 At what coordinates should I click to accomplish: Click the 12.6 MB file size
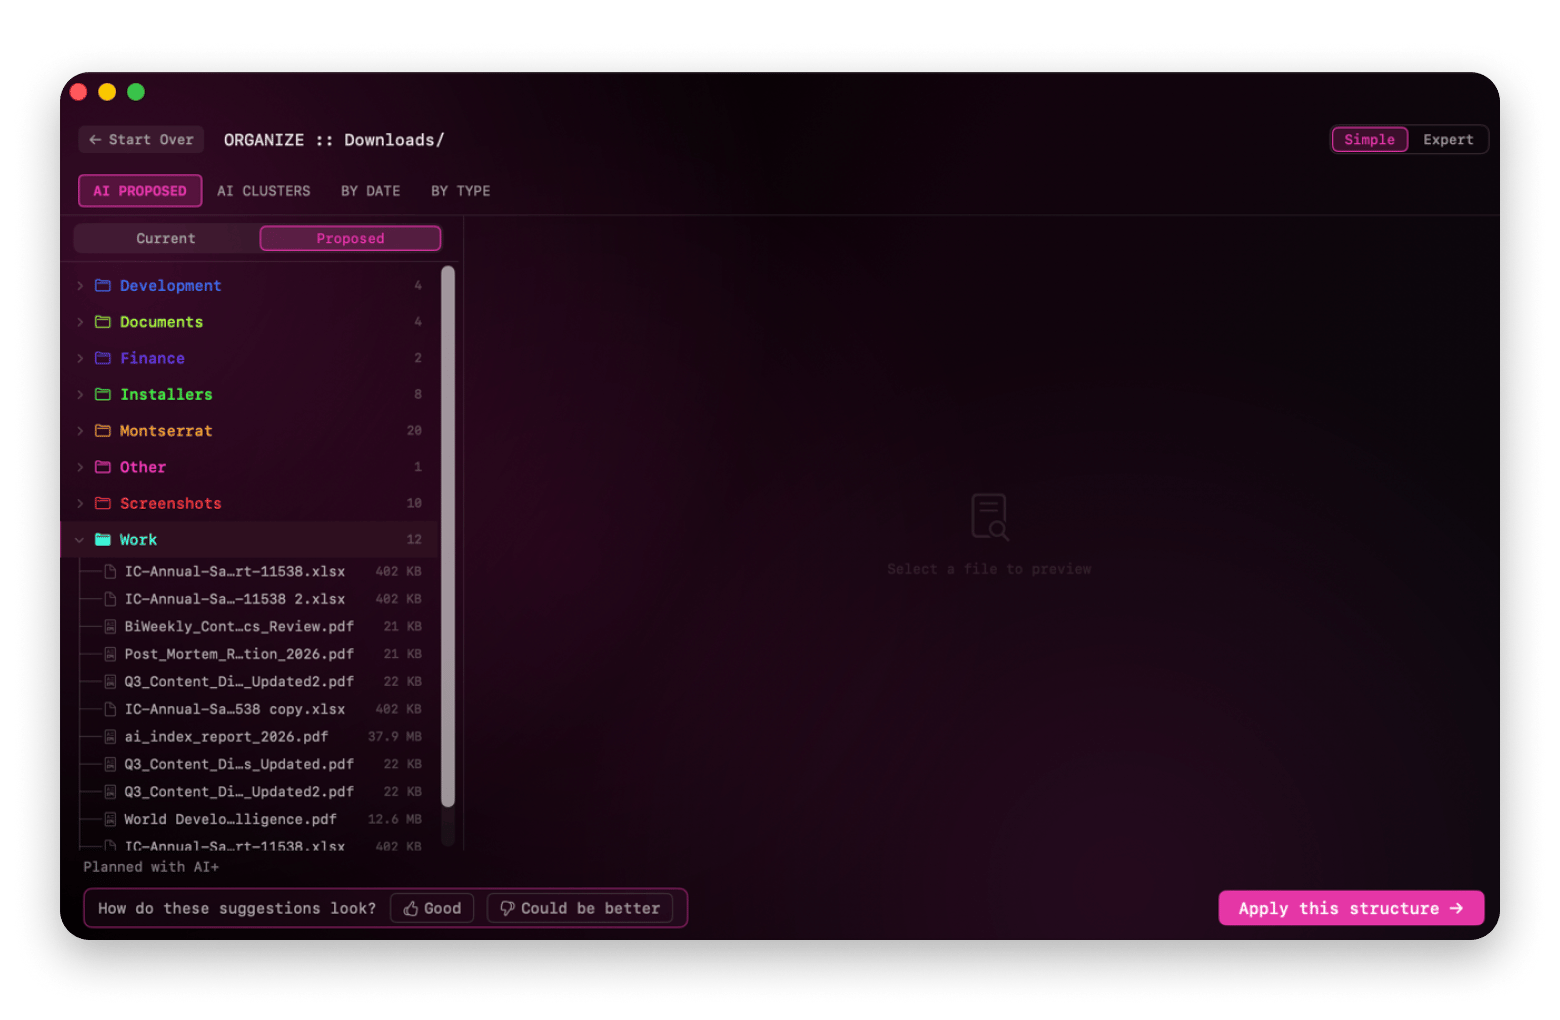pos(395,819)
